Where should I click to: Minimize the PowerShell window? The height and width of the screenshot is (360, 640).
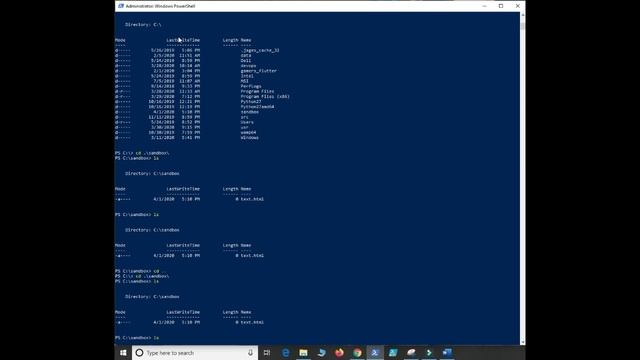click(484, 6)
